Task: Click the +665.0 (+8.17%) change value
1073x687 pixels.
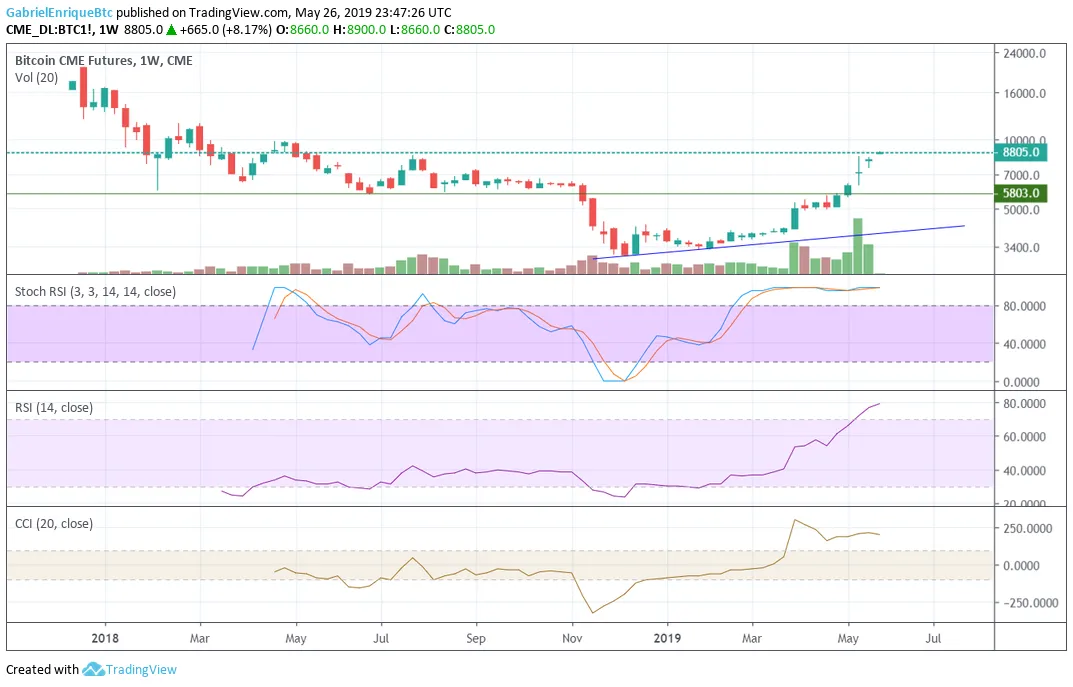Action: pyautogui.click(x=226, y=29)
